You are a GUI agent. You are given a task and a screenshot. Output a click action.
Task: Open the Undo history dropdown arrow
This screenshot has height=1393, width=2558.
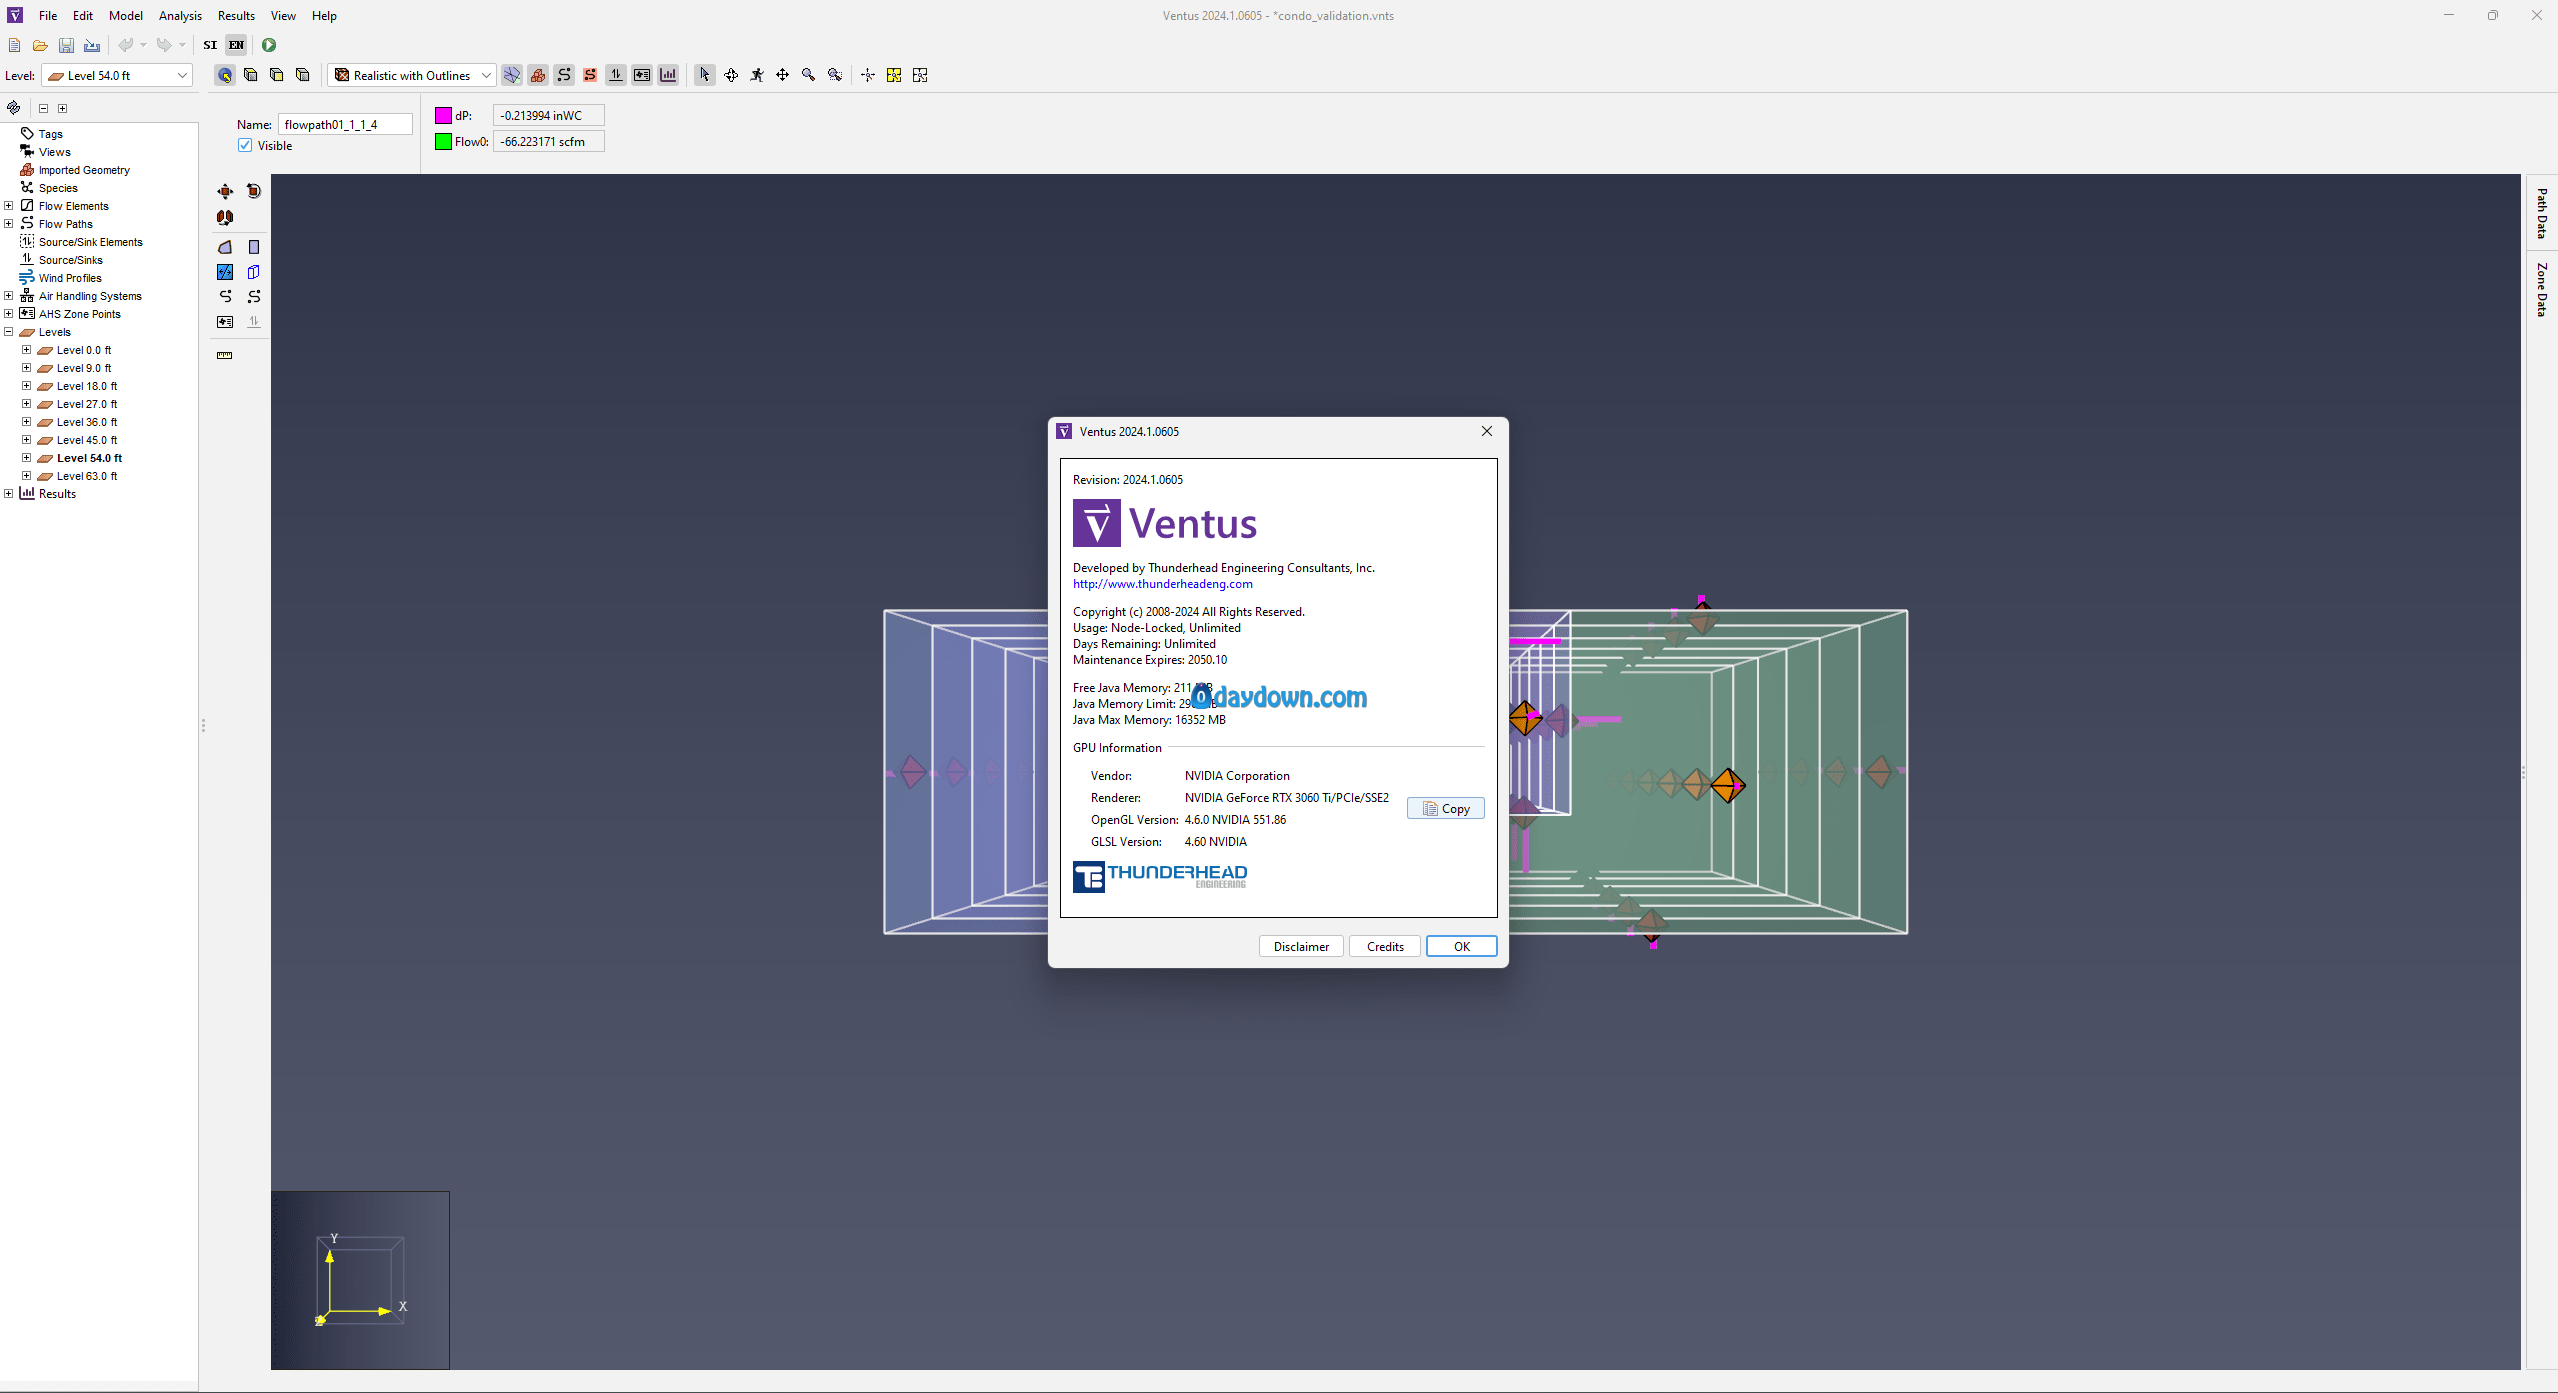click(x=144, y=45)
